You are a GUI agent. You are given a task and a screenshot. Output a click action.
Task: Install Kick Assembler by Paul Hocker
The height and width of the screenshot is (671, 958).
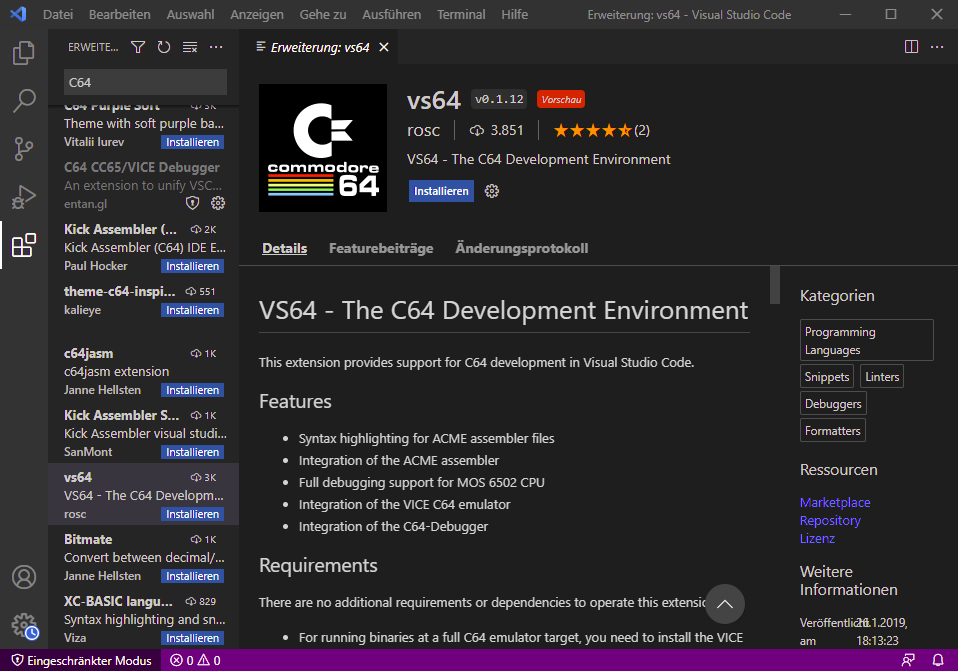point(192,266)
